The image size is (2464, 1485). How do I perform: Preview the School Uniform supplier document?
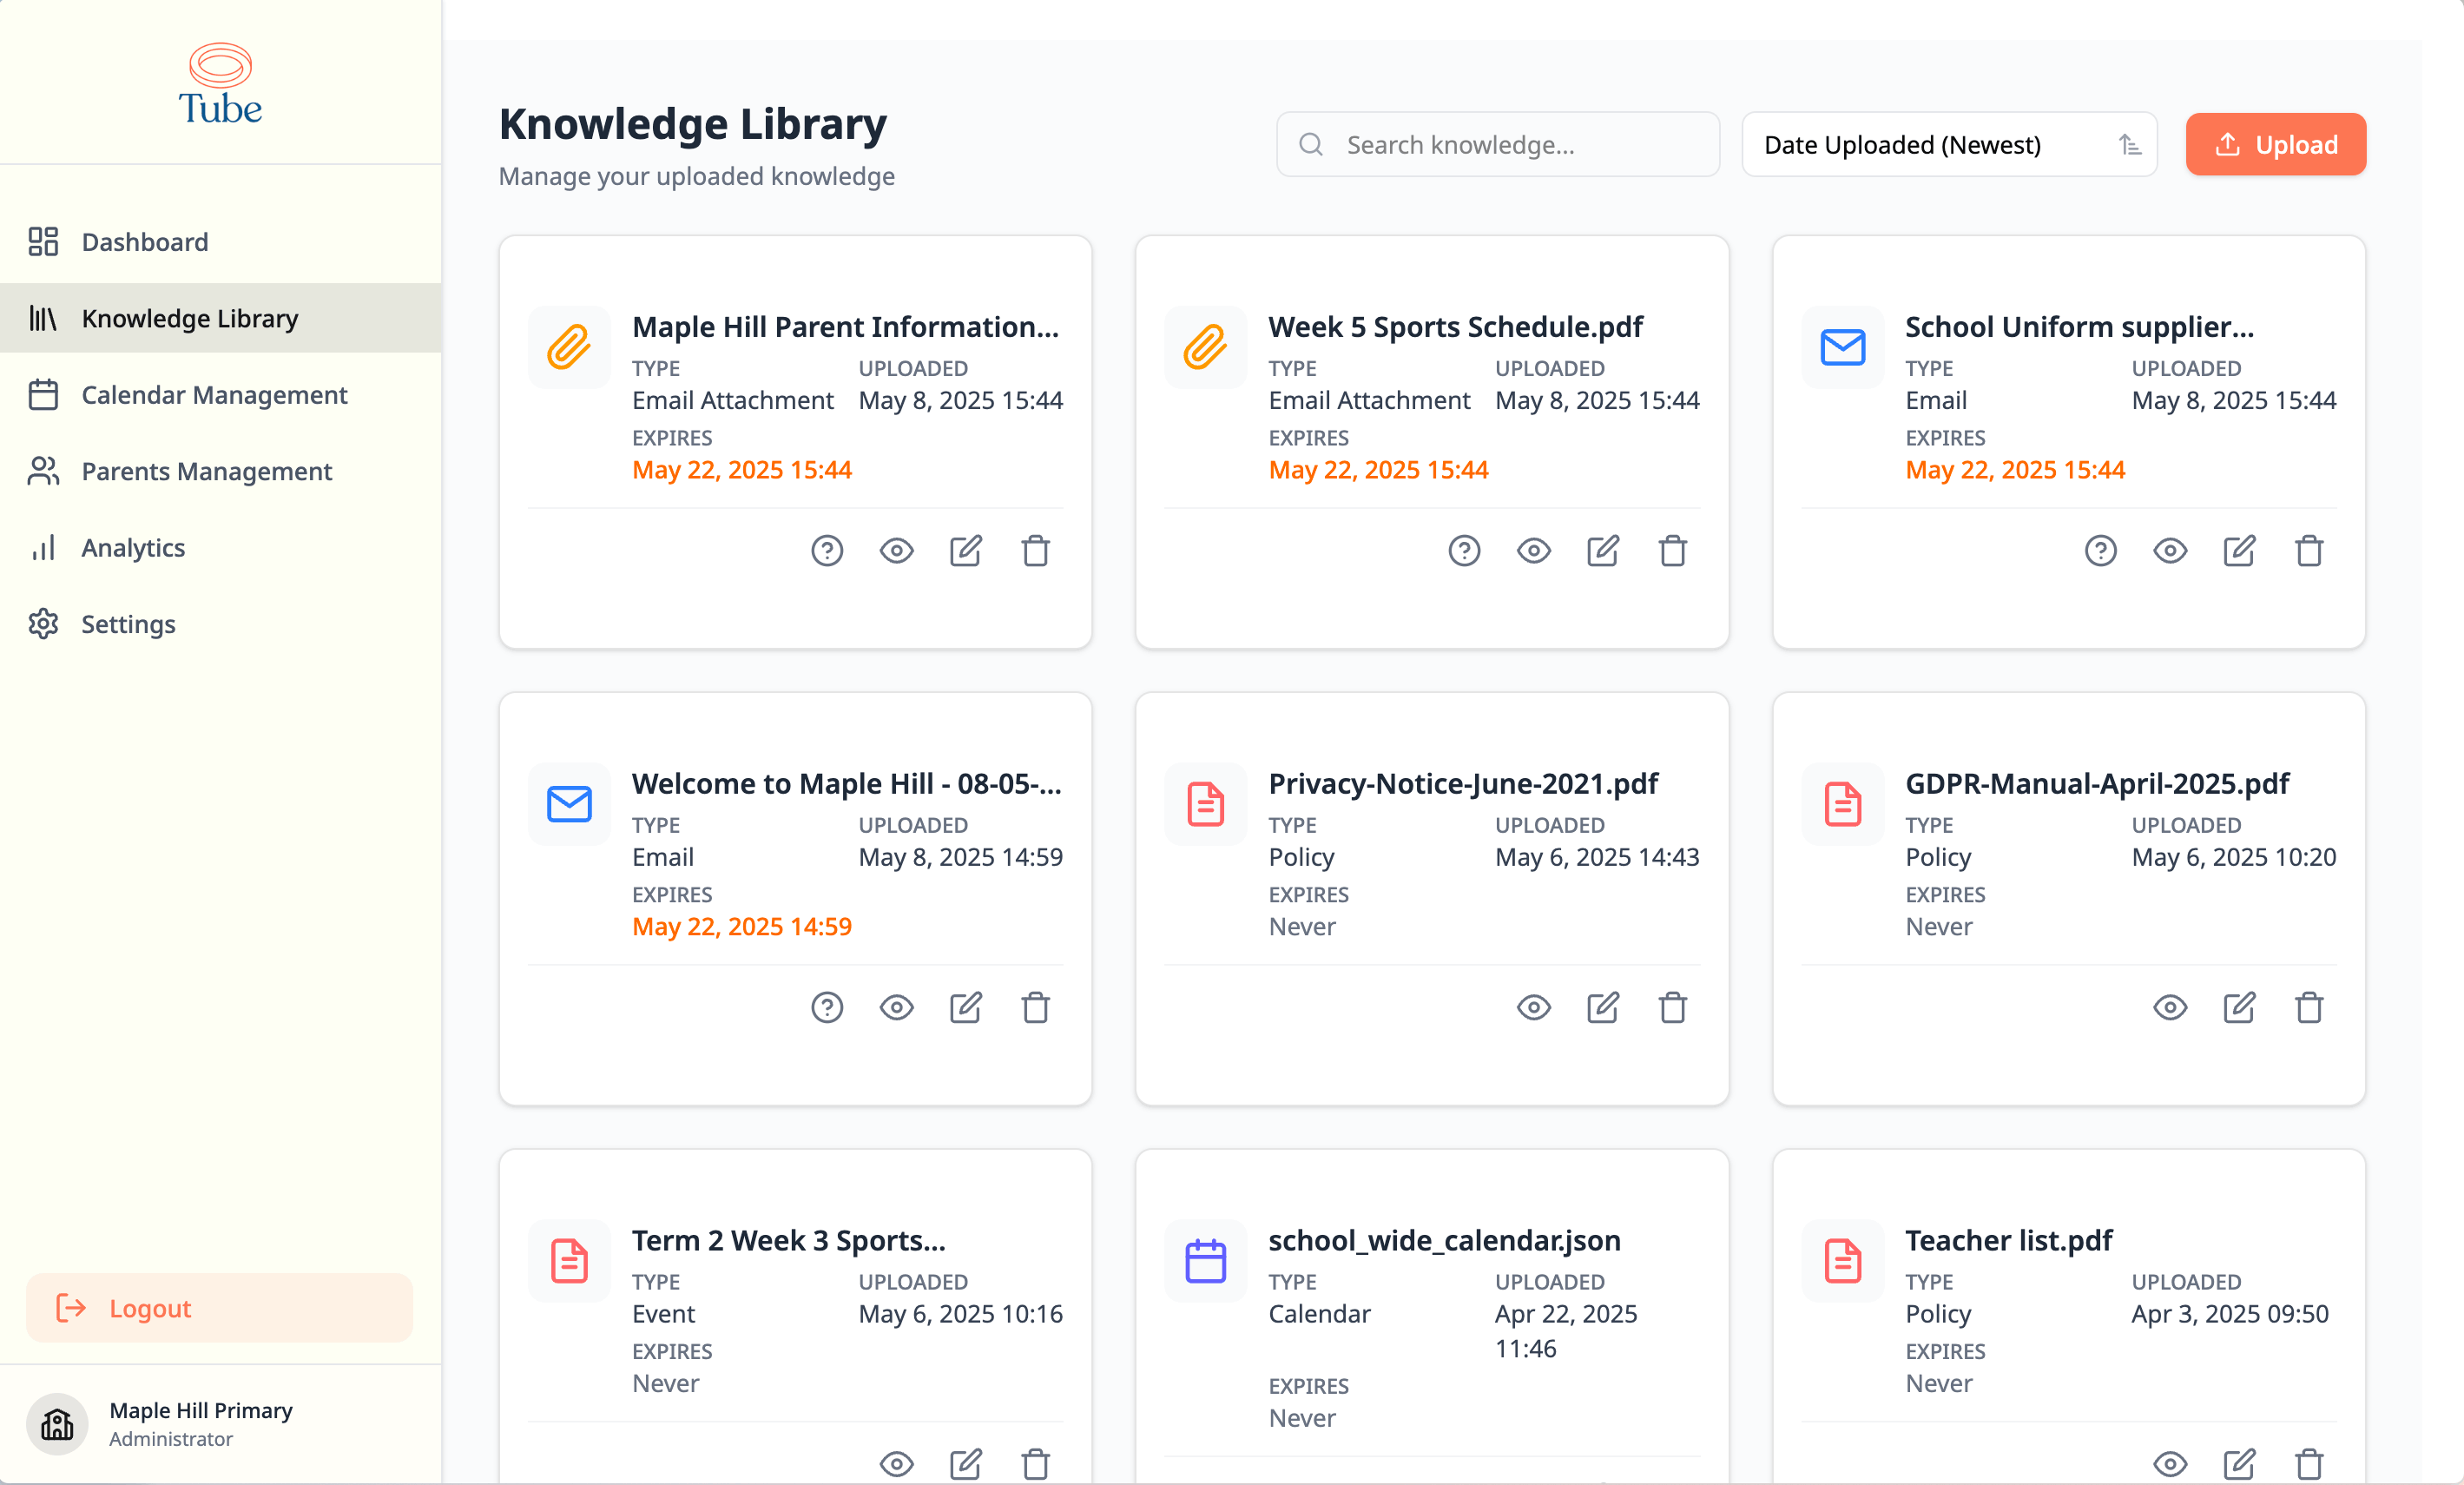tap(2170, 550)
